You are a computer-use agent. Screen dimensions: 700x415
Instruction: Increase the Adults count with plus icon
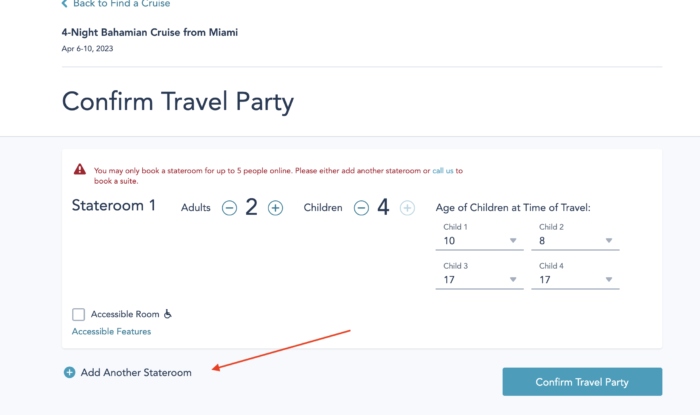point(275,208)
